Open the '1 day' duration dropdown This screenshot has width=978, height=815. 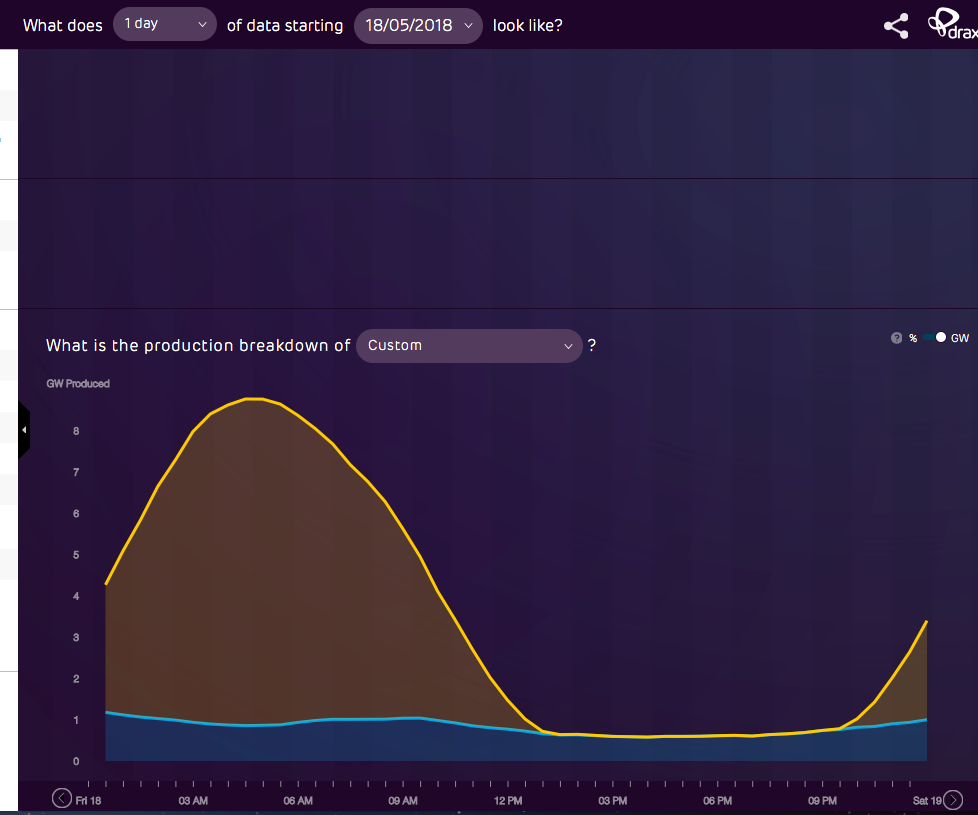coord(165,24)
